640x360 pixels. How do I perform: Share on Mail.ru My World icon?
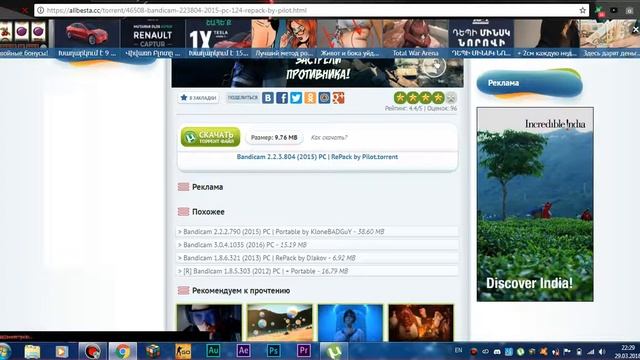[324, 98]
